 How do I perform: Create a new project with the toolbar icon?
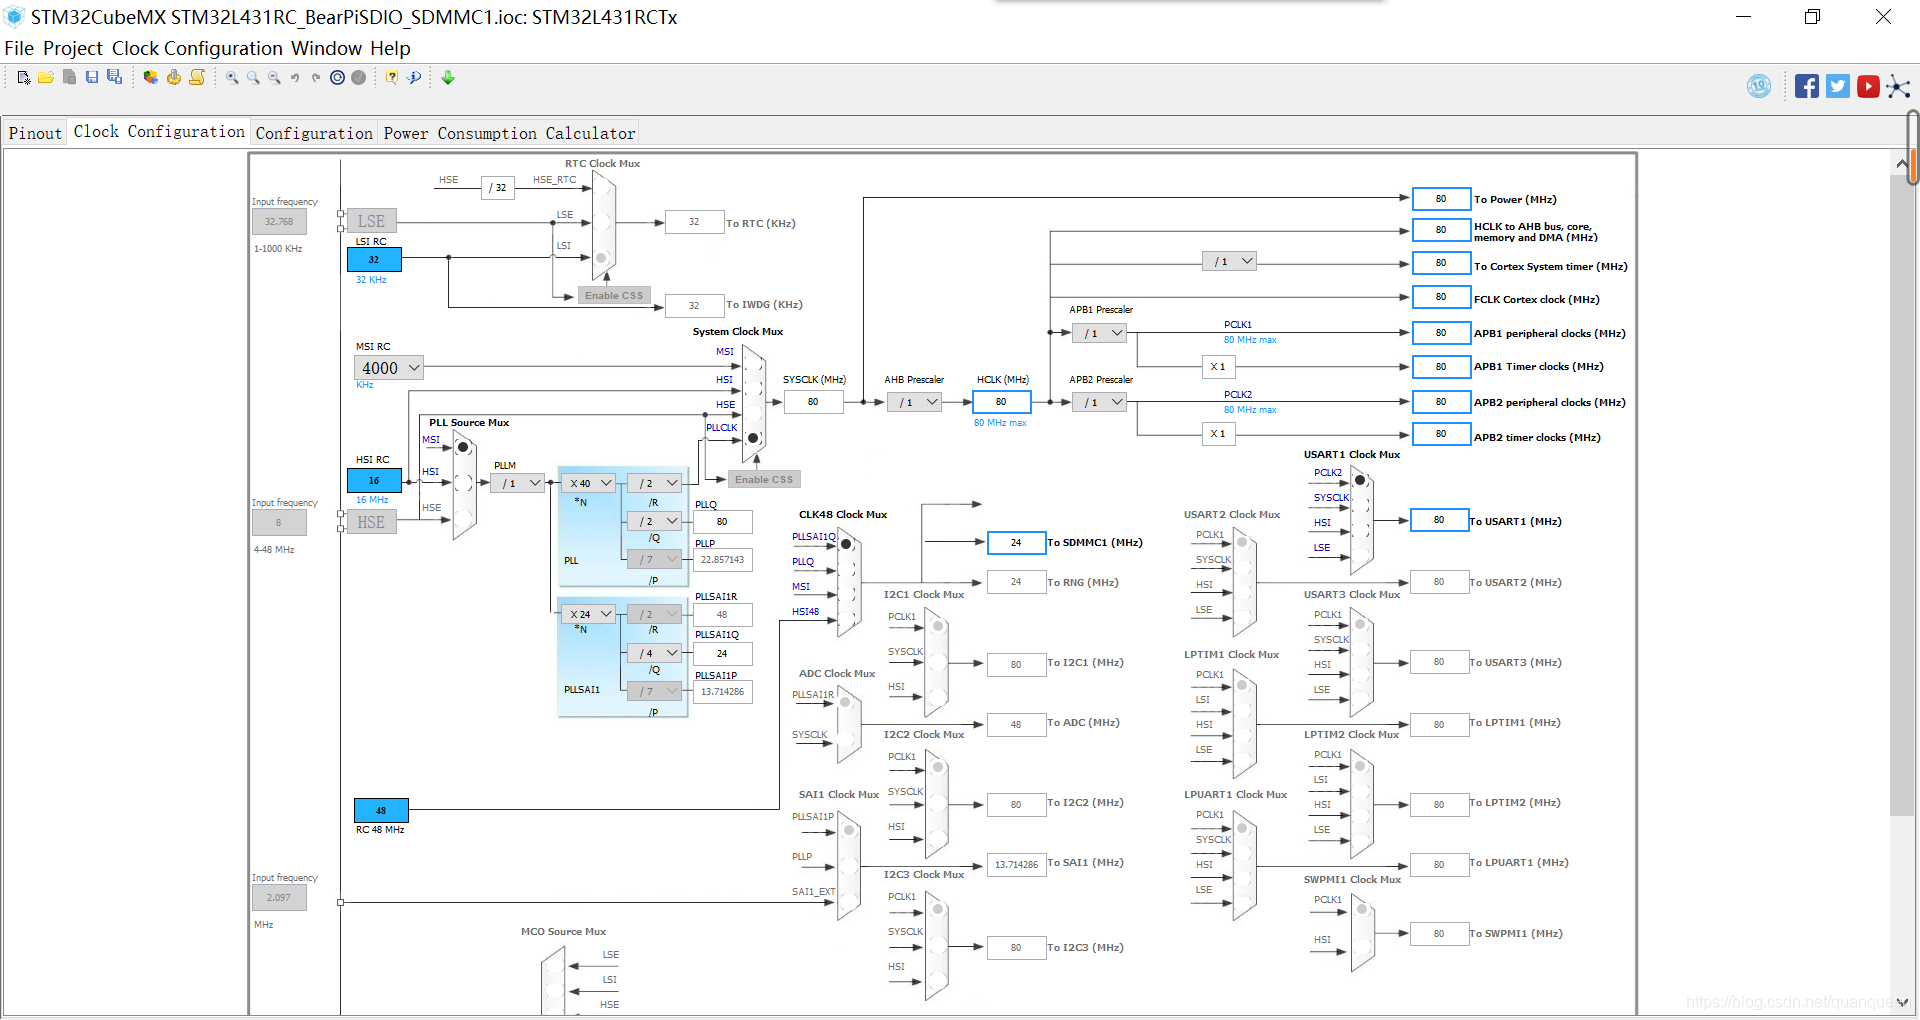click(23, 77)
